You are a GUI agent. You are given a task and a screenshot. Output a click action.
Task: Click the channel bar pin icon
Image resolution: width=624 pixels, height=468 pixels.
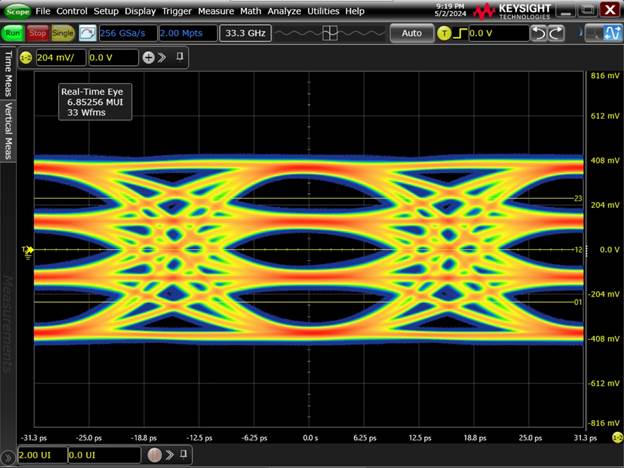pyautogui.click(x=179, y=57)
